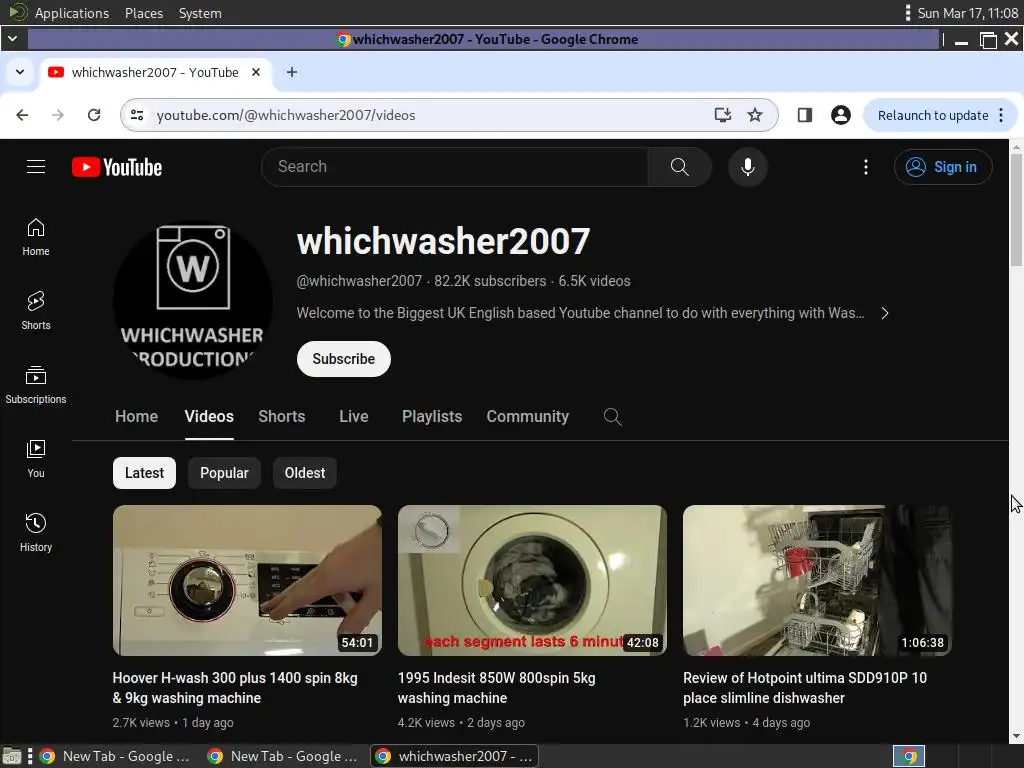The width and height of the screenshot is (1024, 768).
Task: Search within whichwasher2007 channel
Action: click(612, 417)
